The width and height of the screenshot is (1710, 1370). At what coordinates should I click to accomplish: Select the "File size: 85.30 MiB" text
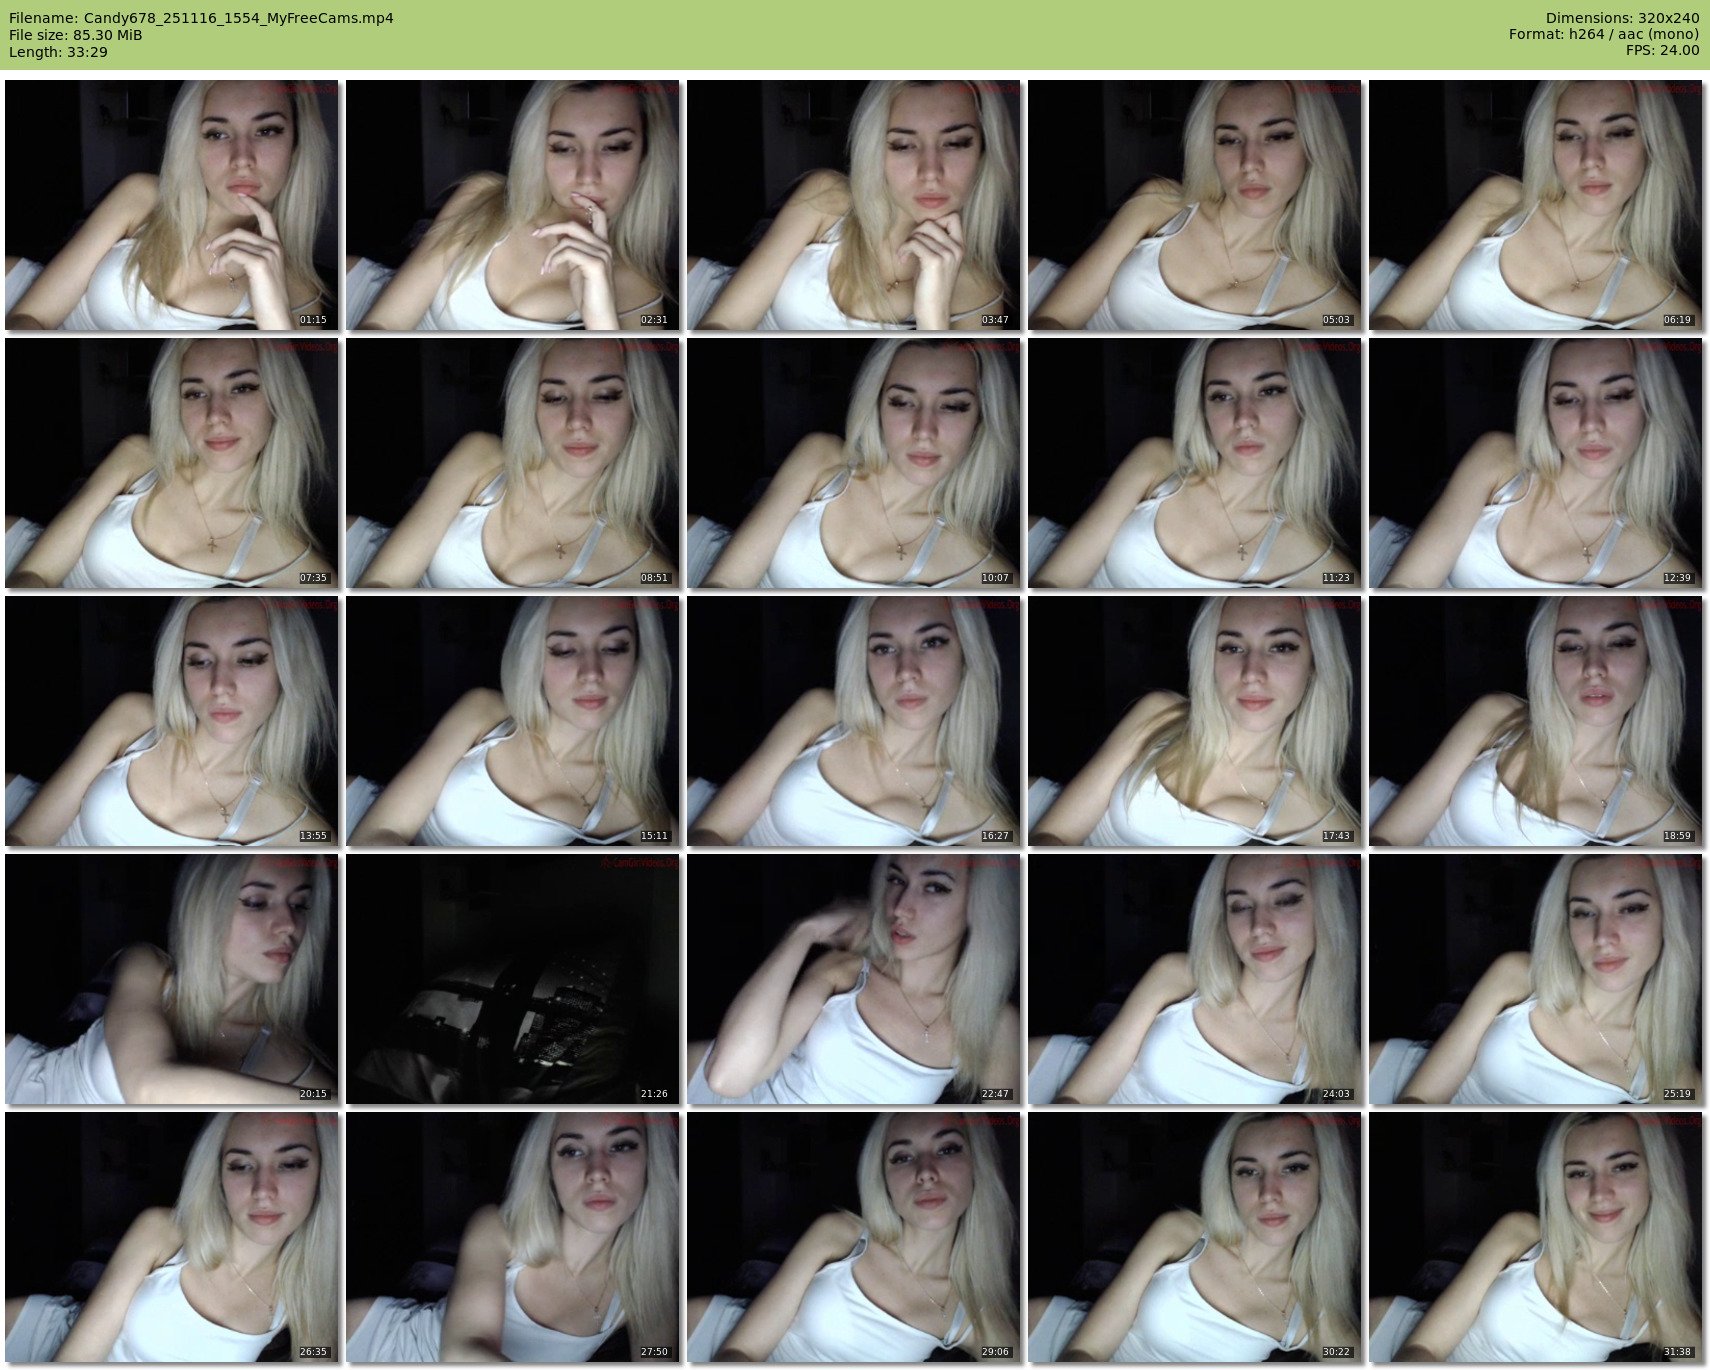pos(75,35)
